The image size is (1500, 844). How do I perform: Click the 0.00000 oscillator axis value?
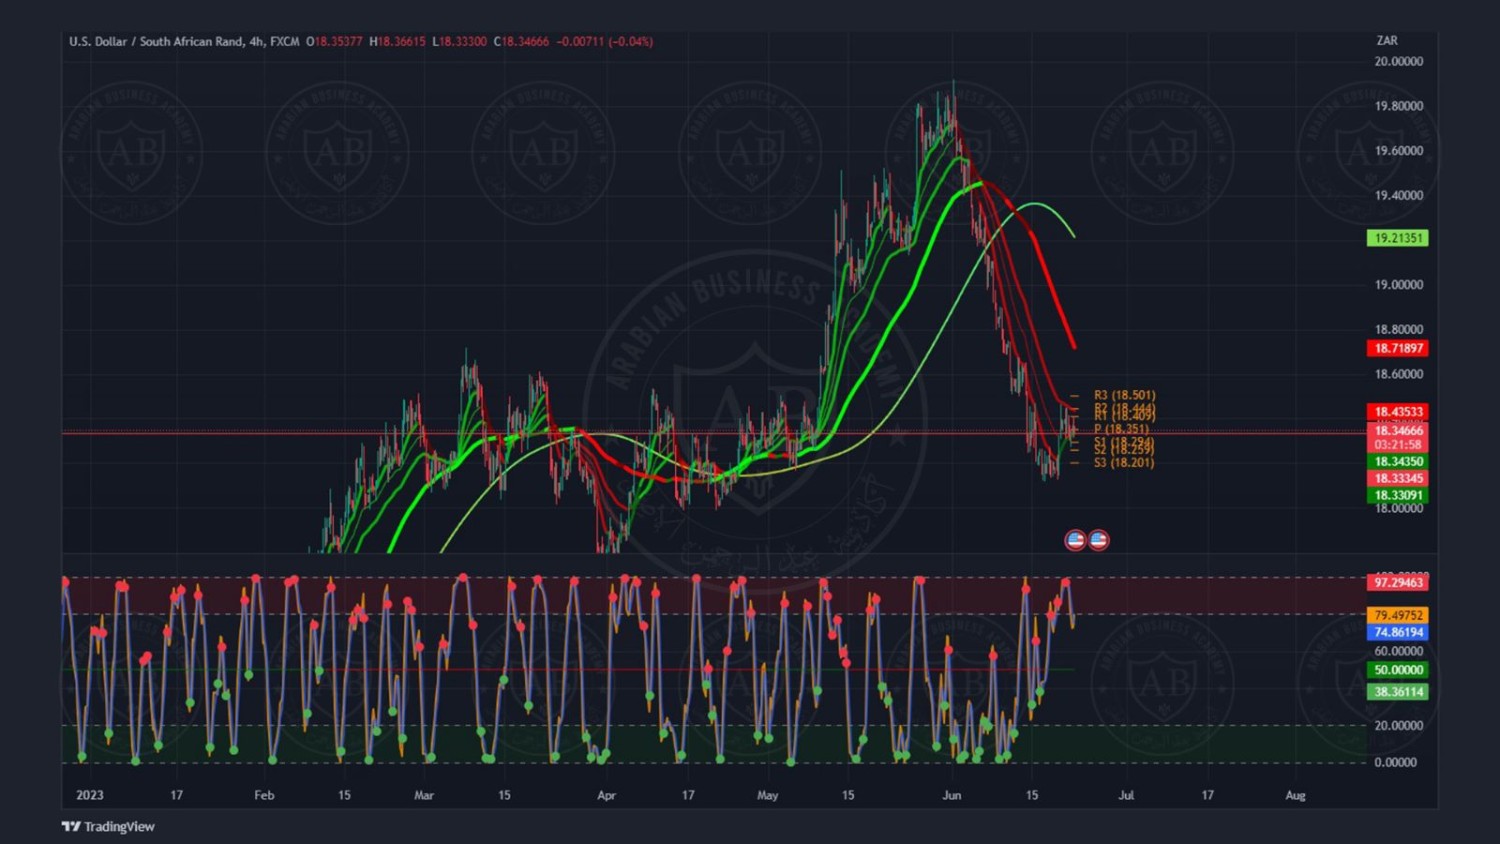(x=1396, y=762)
